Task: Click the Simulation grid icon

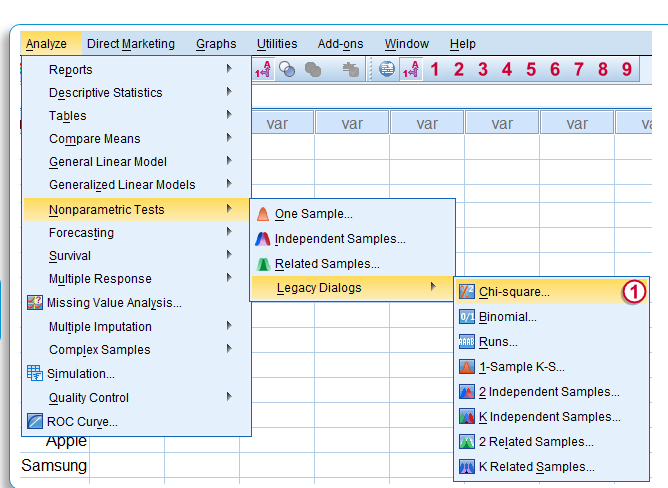Action: [35, 373]
